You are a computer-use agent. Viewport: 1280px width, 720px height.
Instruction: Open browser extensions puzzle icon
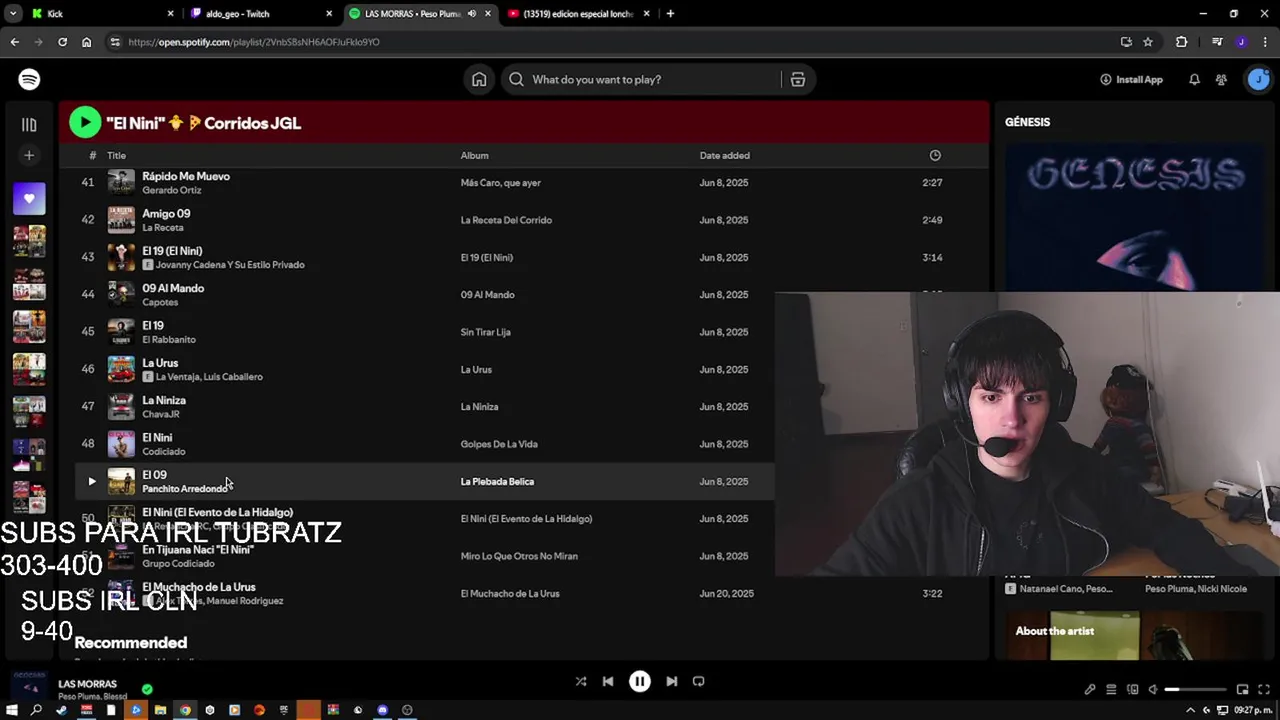coord(1182,42)
